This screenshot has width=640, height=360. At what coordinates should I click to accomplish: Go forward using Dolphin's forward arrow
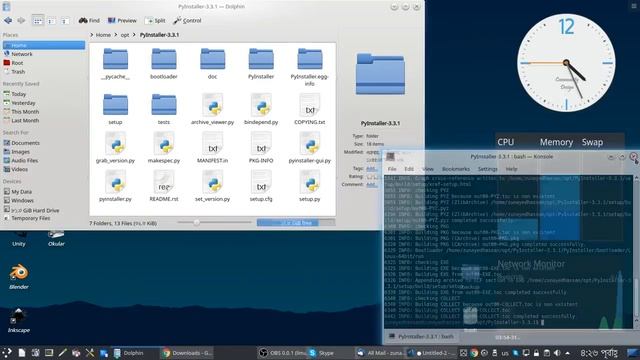21,20
